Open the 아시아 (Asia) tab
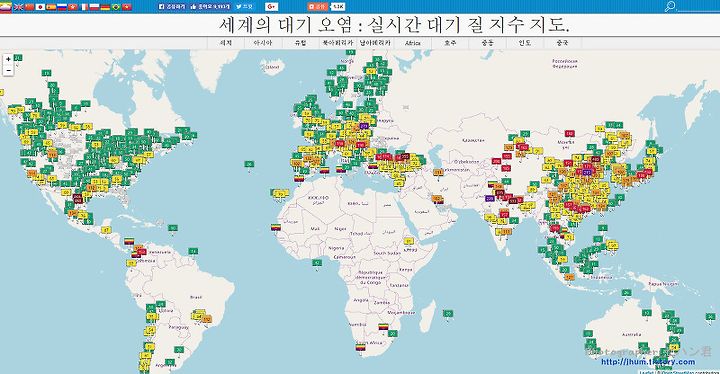Image resolution: width=720 pixels, height=374 pixels. pyautogui.click(x=263, y=43)
